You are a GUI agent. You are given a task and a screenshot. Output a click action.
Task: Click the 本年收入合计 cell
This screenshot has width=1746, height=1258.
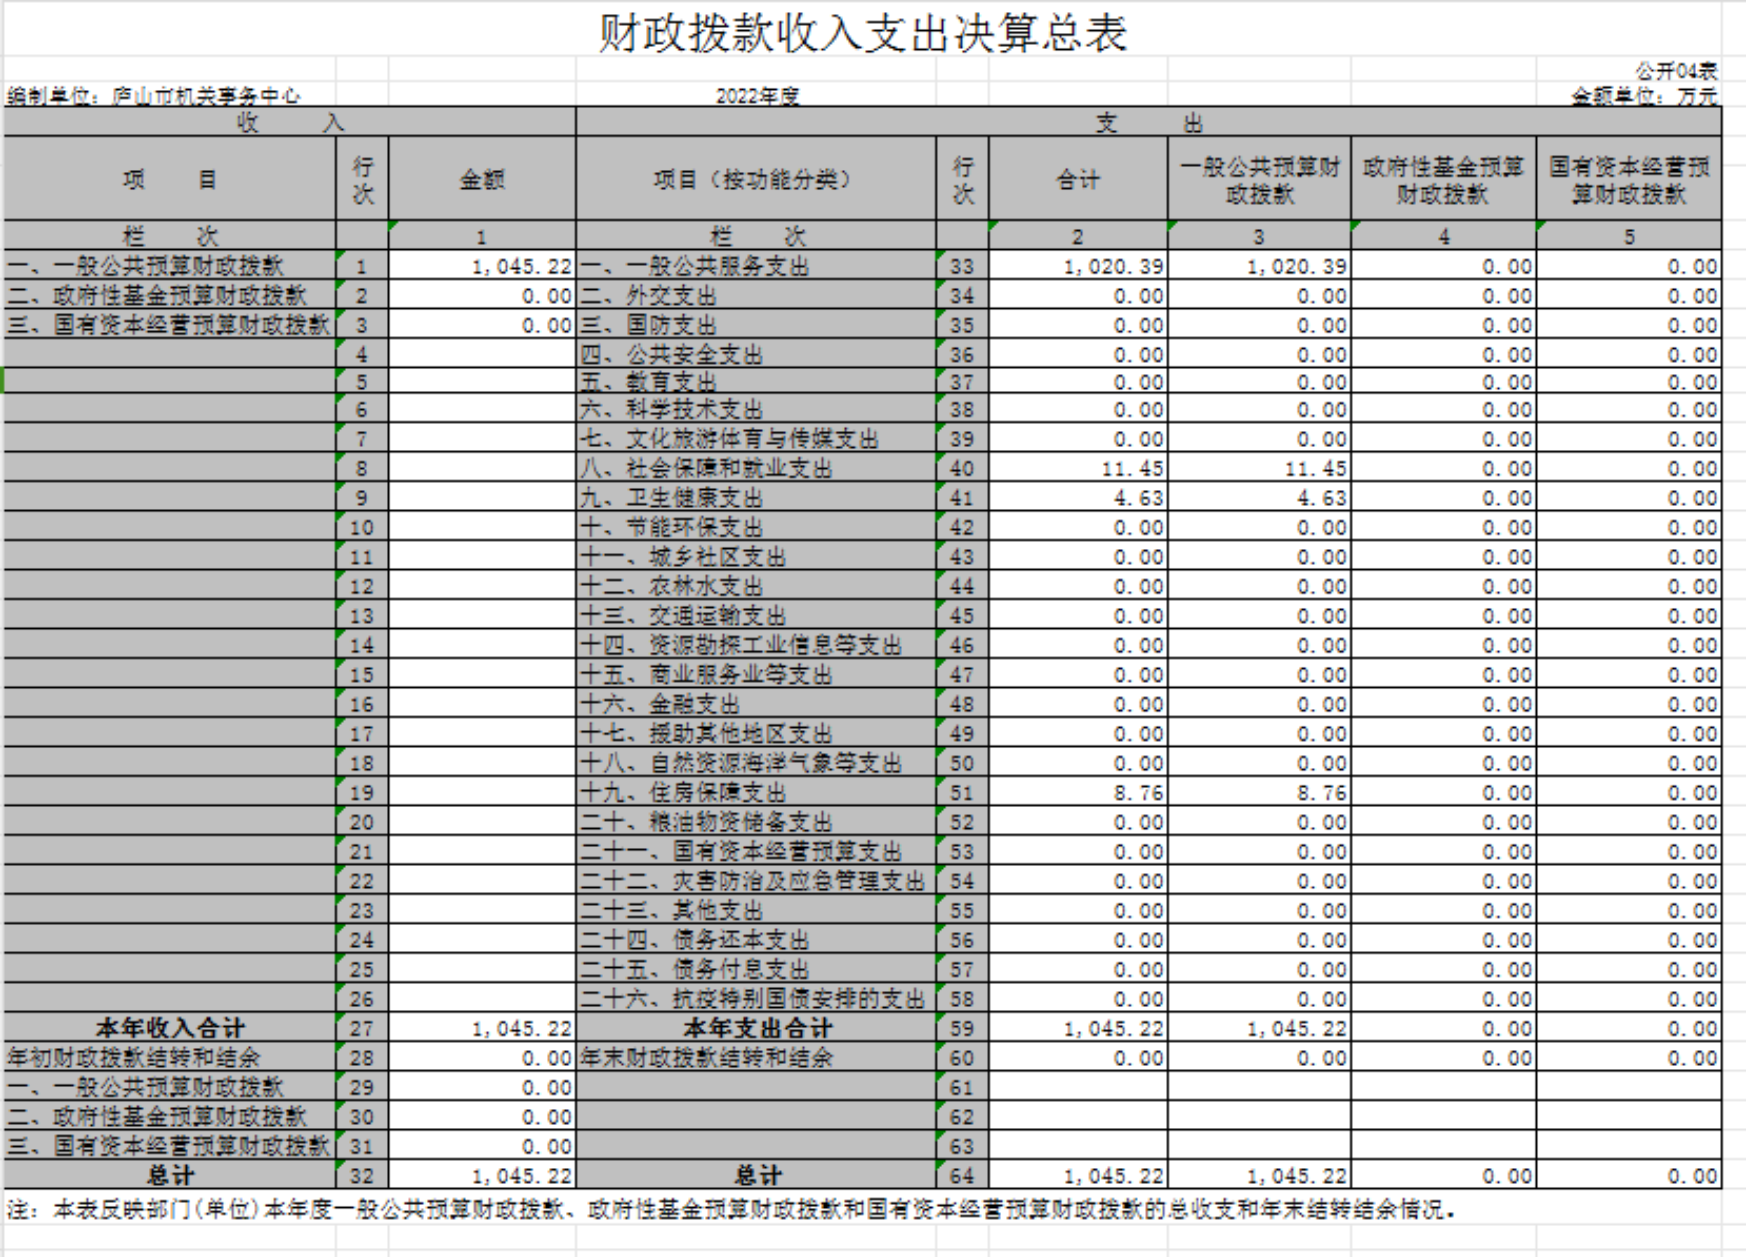[170, 1028]
